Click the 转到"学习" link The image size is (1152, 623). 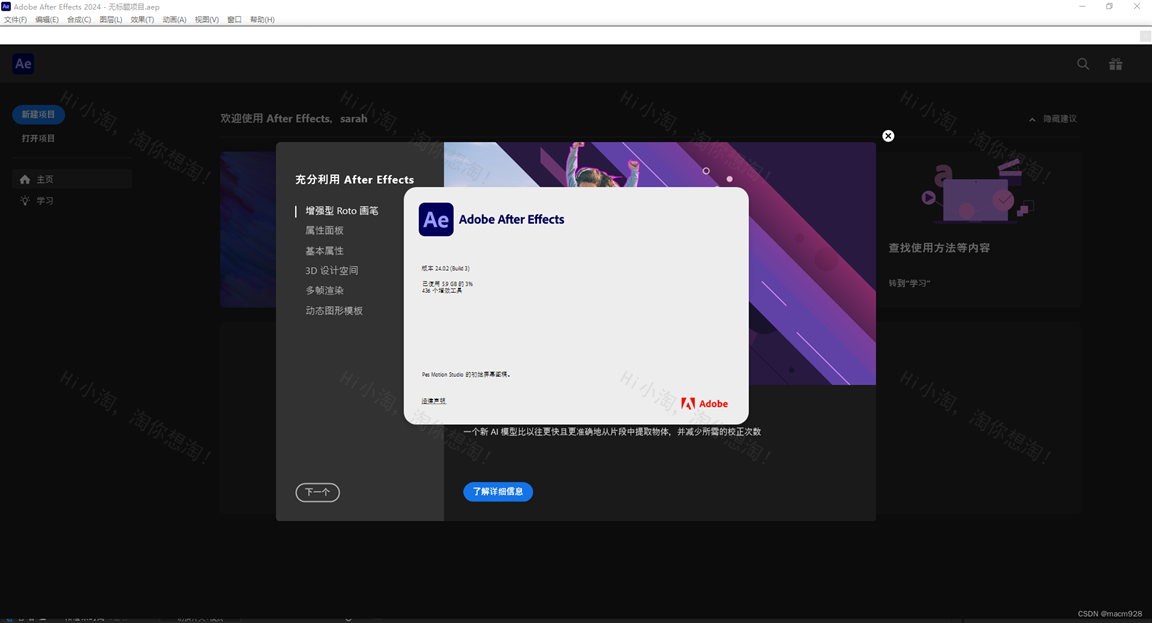click(x=910, y=284)
